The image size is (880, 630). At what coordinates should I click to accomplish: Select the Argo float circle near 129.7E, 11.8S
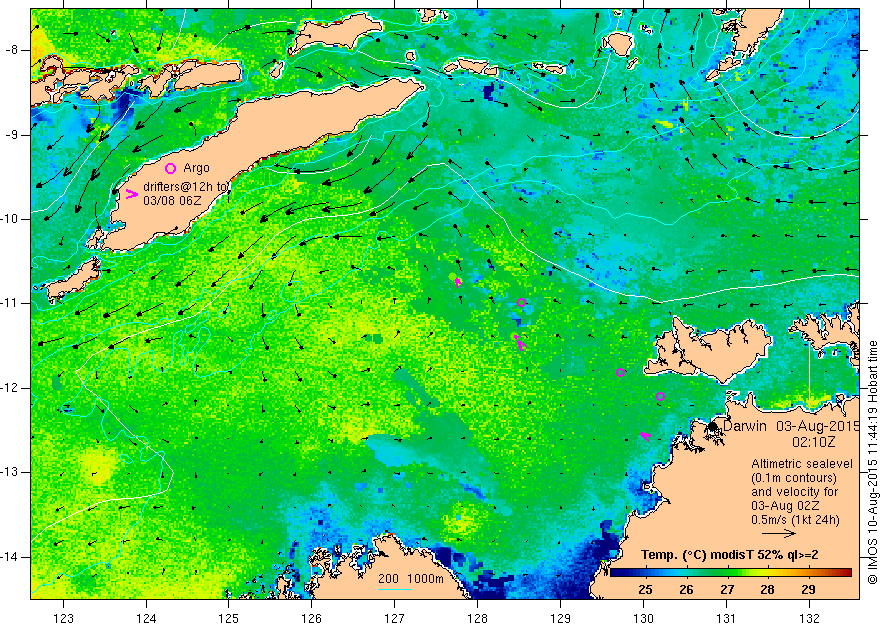(x=620, y=373)
